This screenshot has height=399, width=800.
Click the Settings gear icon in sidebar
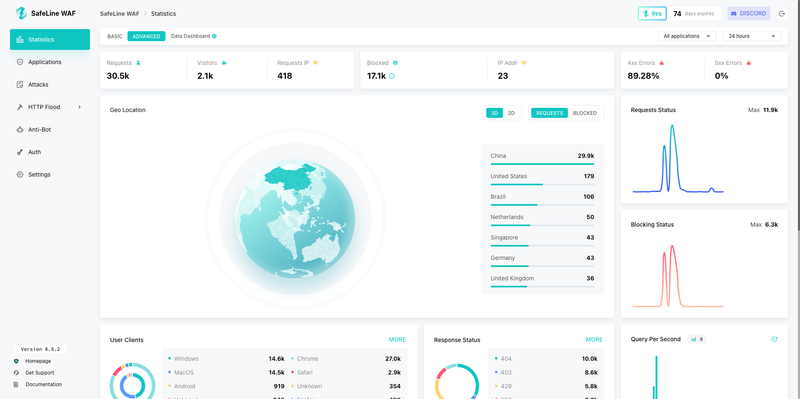(x=20, y=174)
